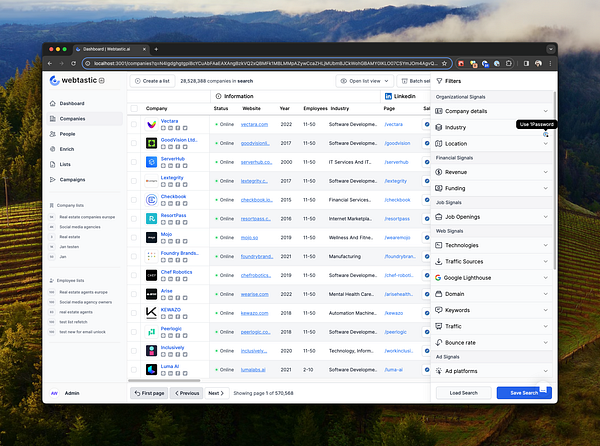Open the People sidebar section

(x=85, y=134)
